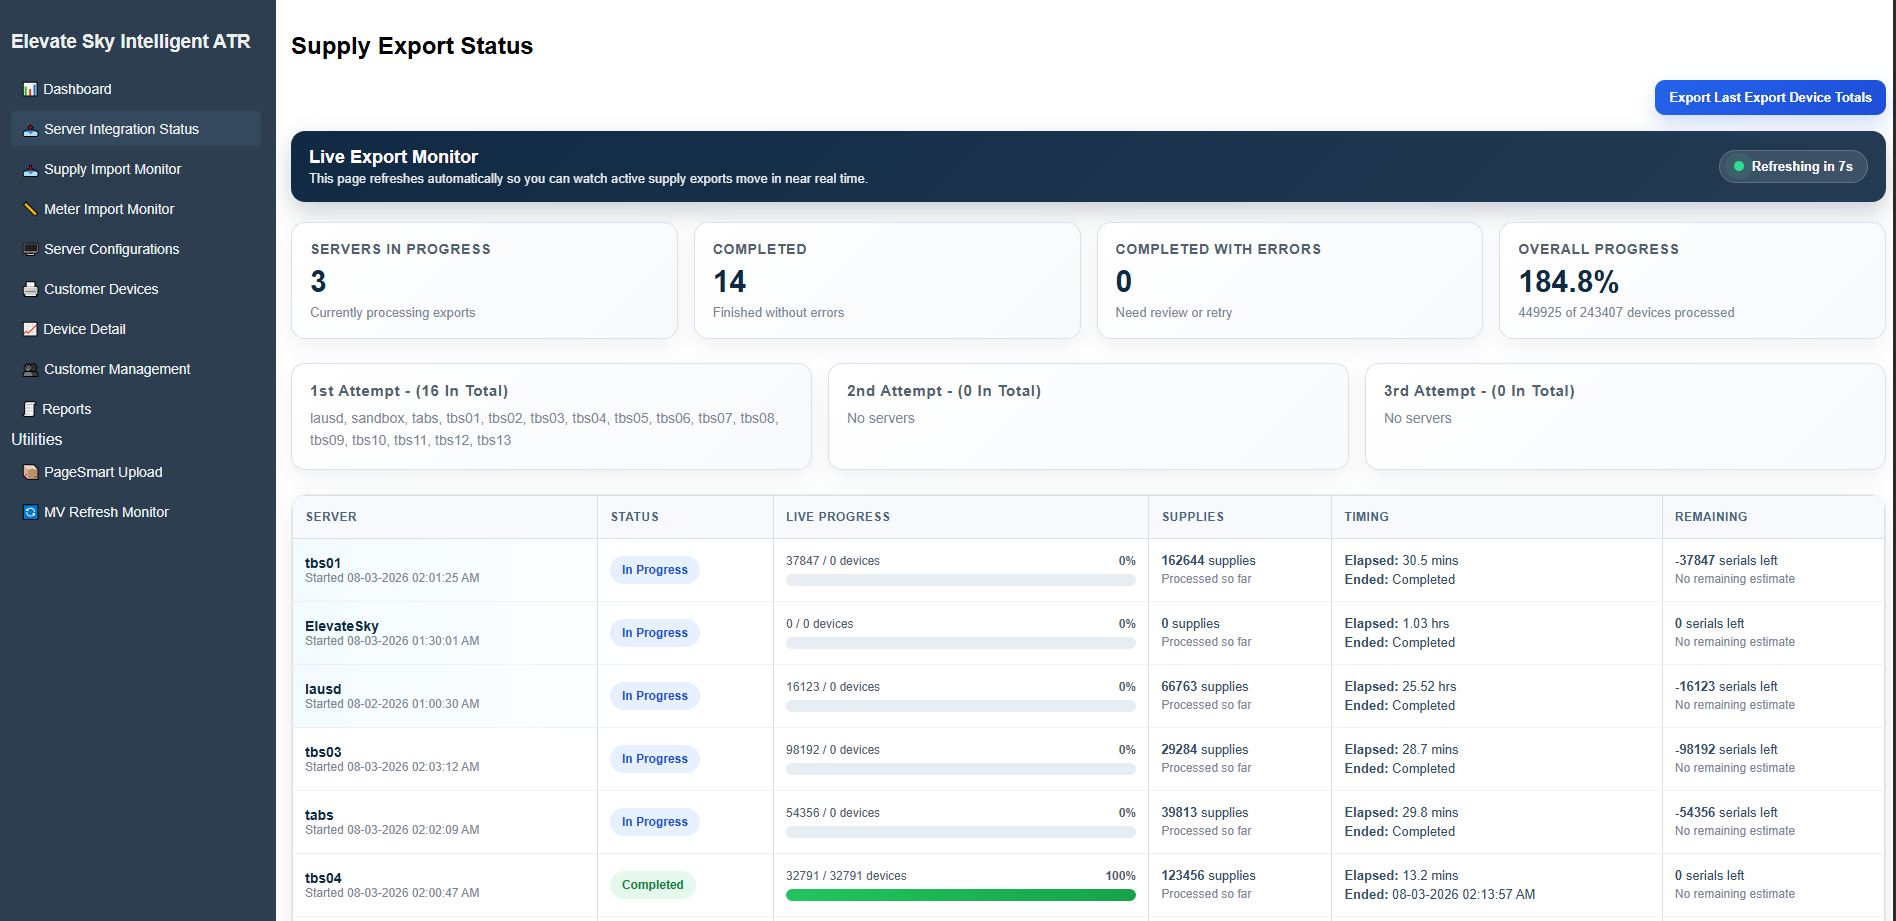This screenshot has height=921, width=1896.
Task: Click the Supply Export Status heading
Action: point(412,46)
